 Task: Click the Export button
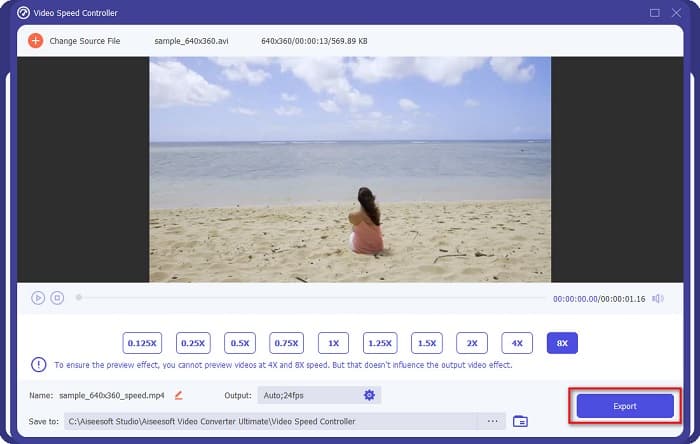pos(625,406)
